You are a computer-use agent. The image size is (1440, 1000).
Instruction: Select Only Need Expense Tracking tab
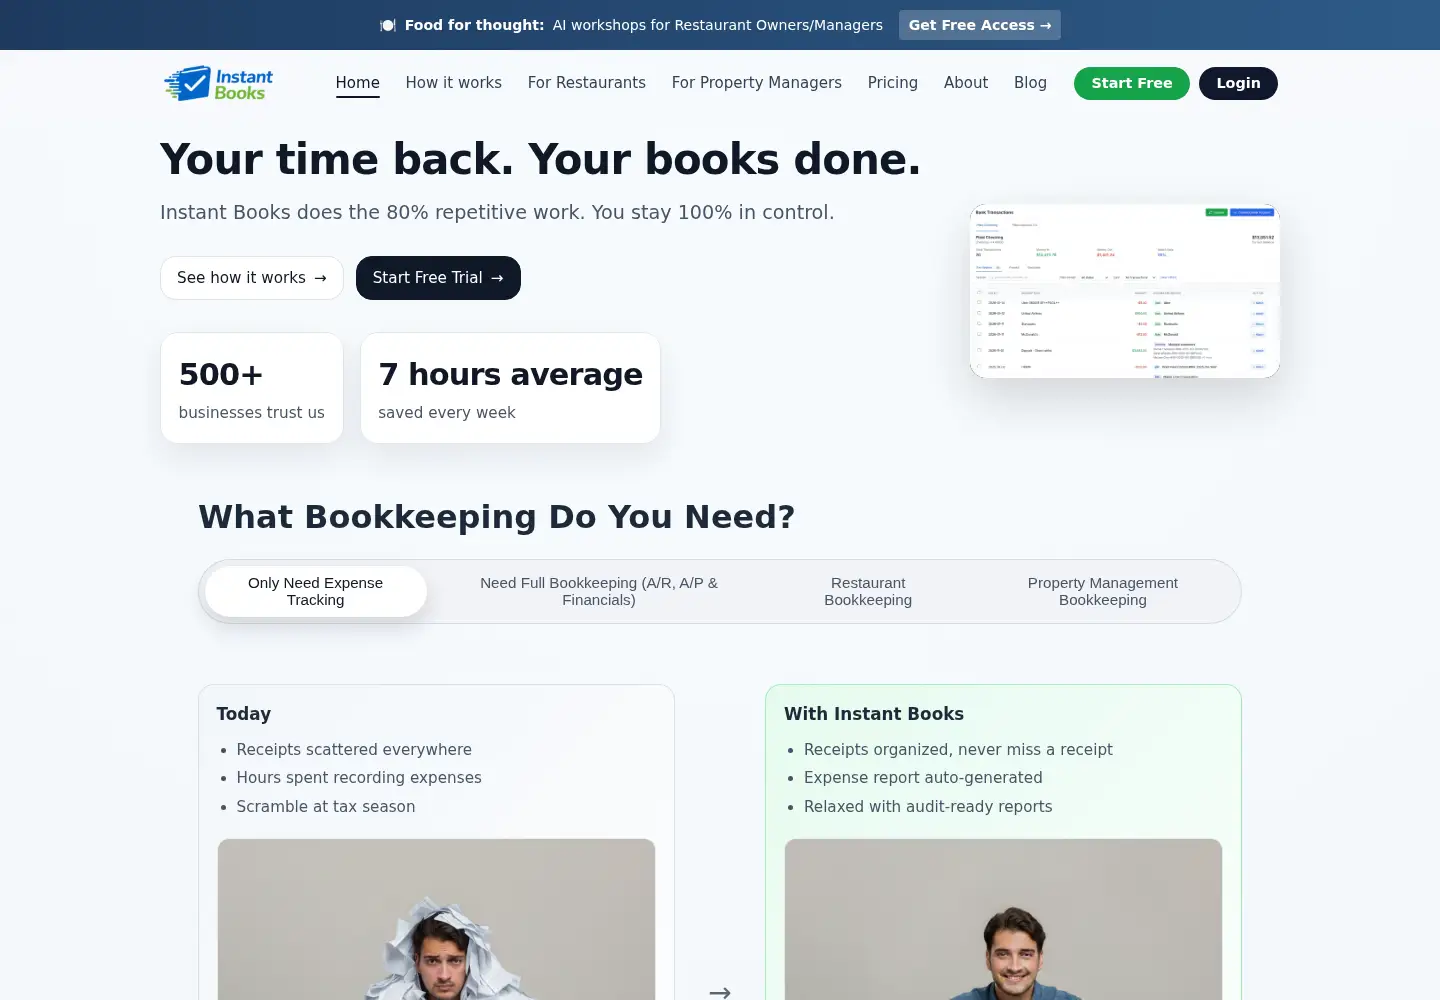click(x=315, y=591)
